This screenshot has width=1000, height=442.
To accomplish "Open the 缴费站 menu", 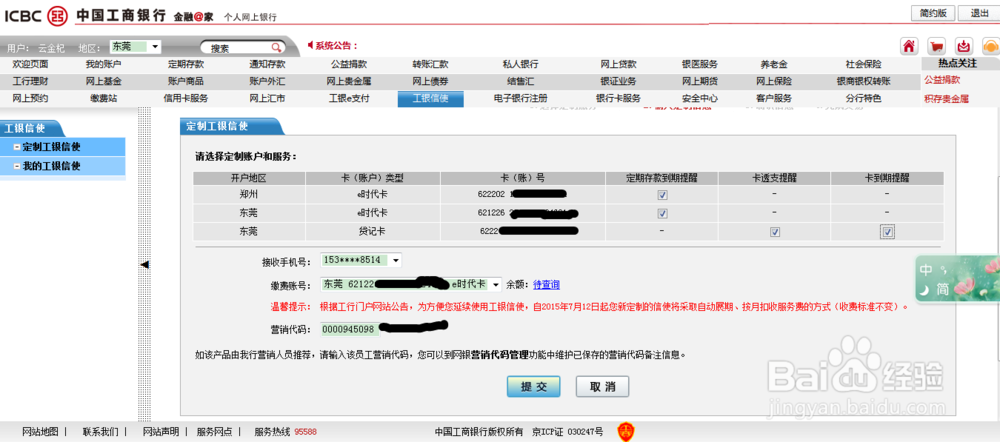I will (x=103, y=99).
